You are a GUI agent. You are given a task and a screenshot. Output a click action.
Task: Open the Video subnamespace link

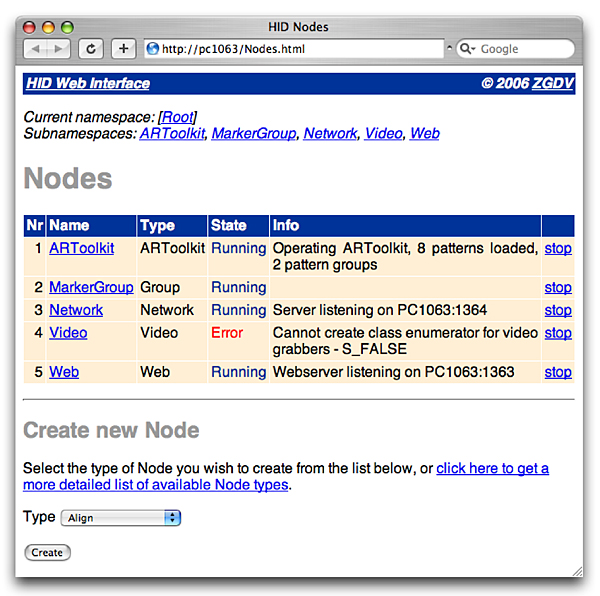pos(383,134)
